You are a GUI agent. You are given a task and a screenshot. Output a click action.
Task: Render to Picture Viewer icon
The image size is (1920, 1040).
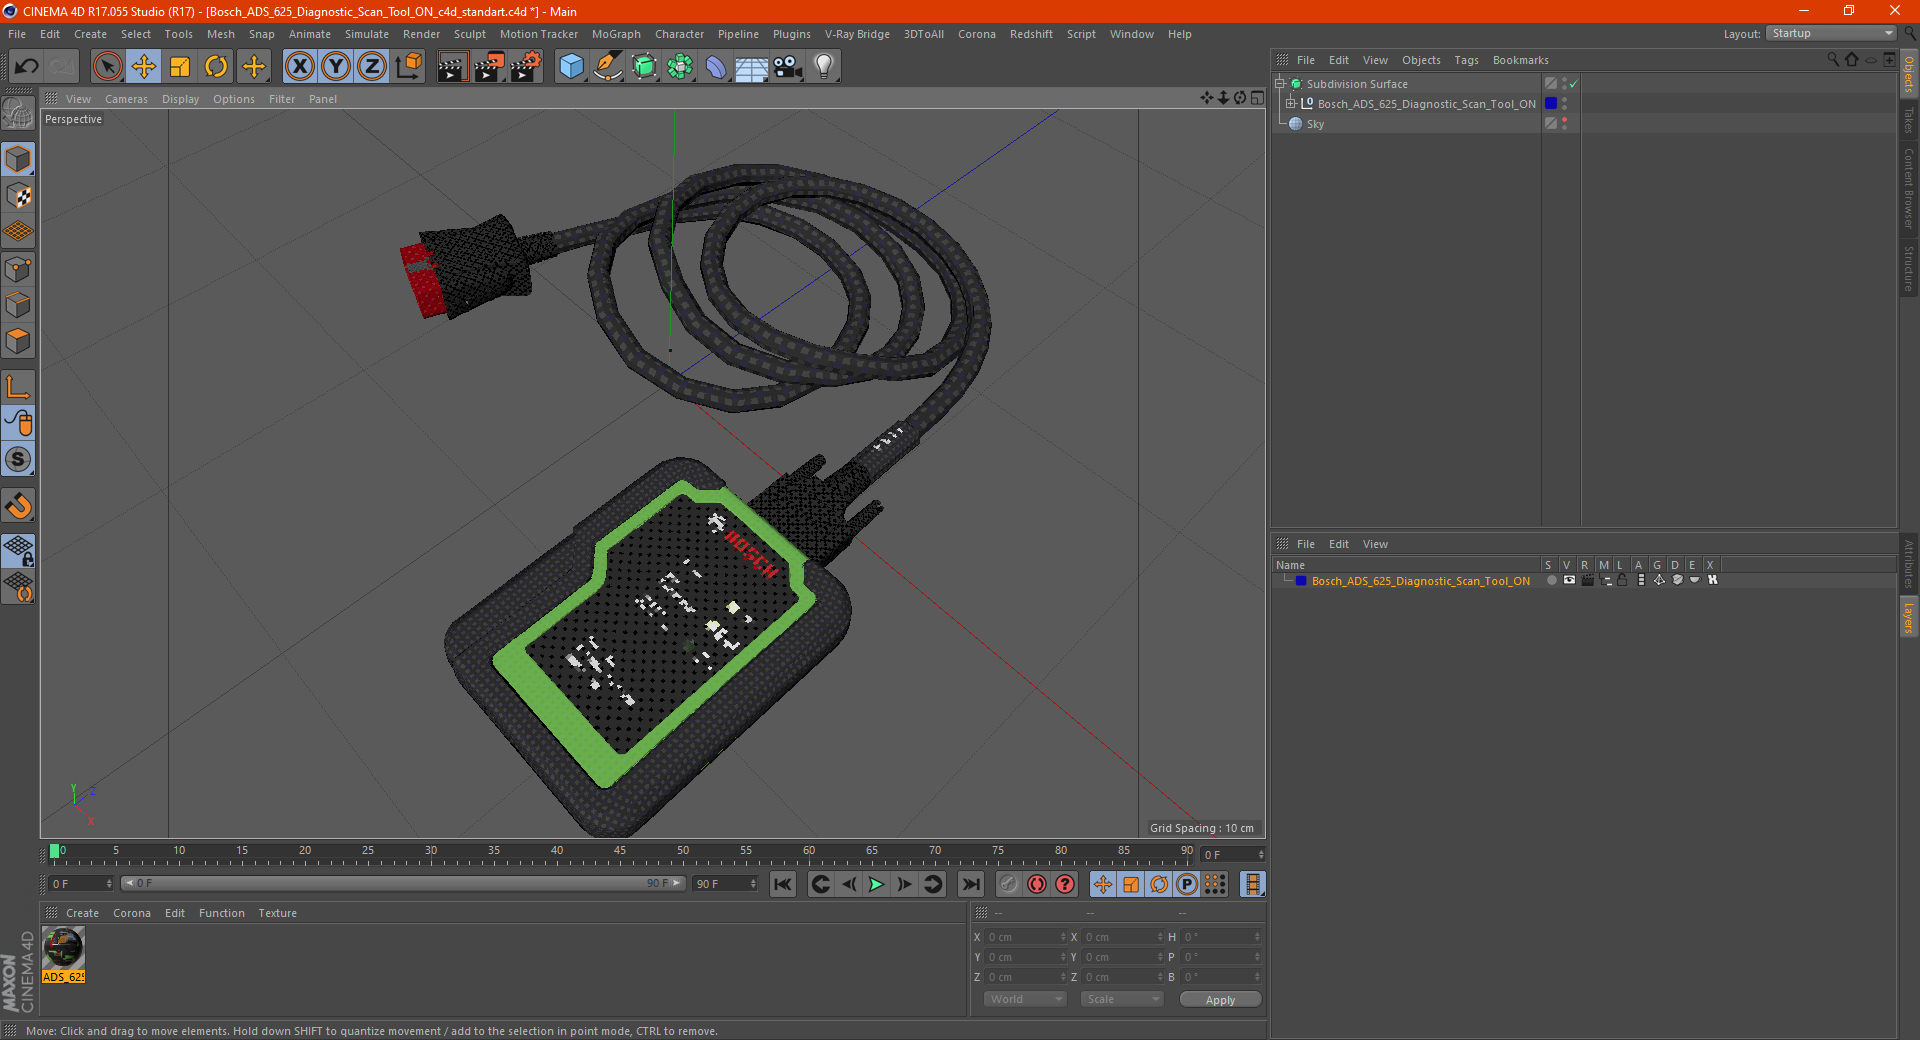489,67
